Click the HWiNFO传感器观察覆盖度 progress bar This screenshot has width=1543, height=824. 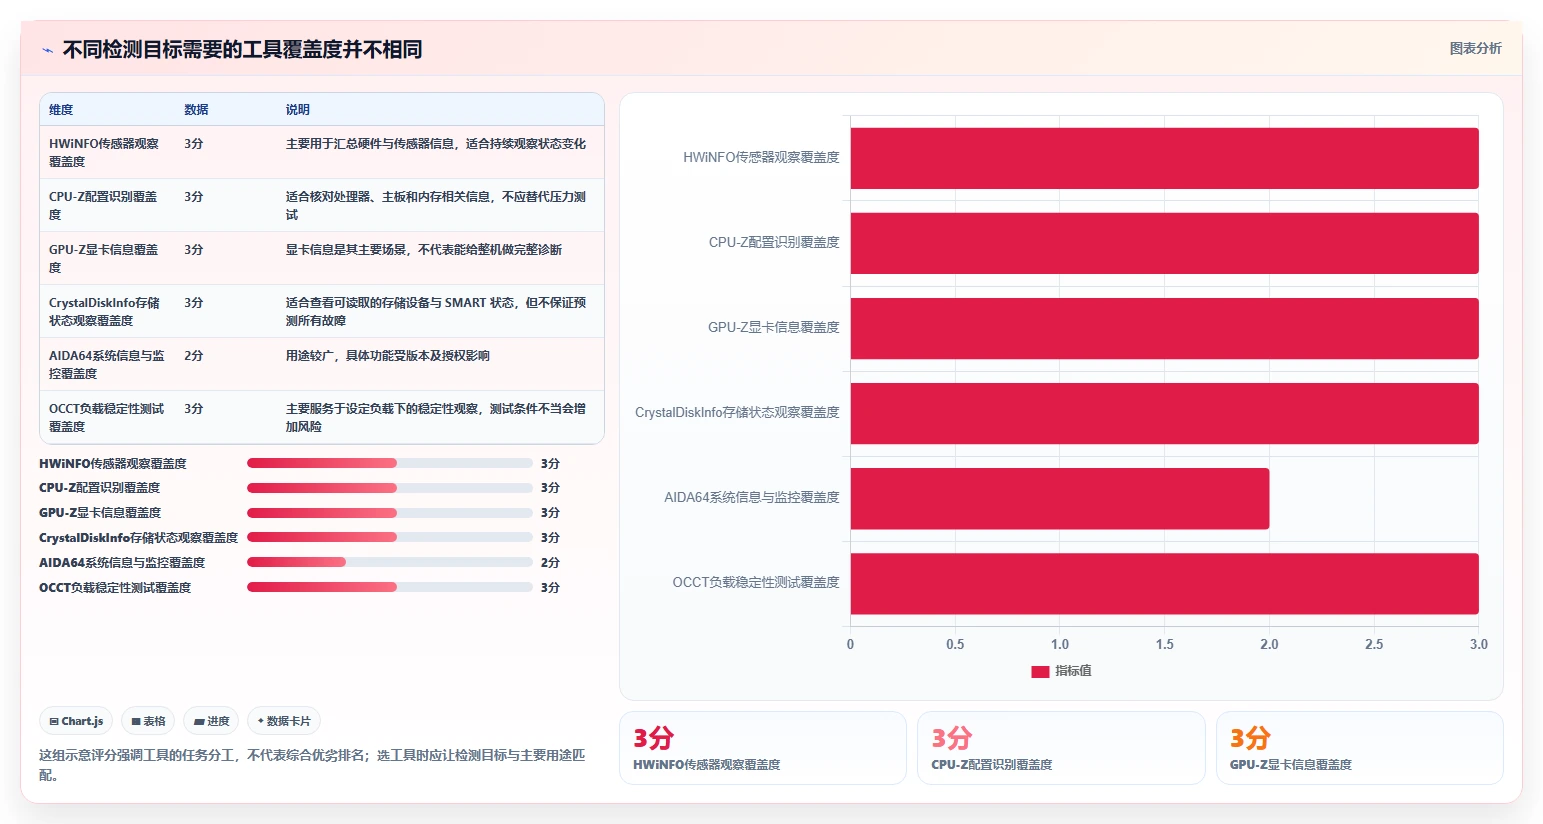tap(390, 463)
